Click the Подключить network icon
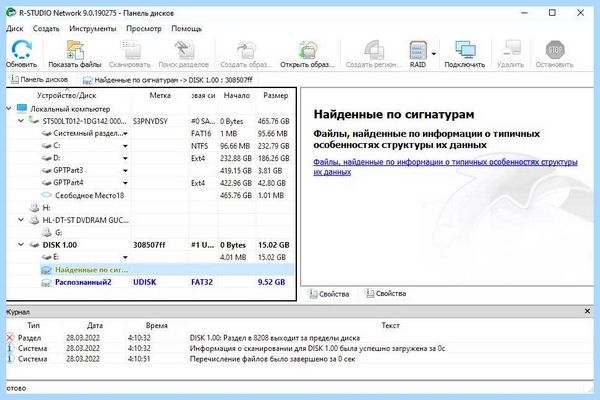This screenshot has width=600, height=400. point(465,50)
